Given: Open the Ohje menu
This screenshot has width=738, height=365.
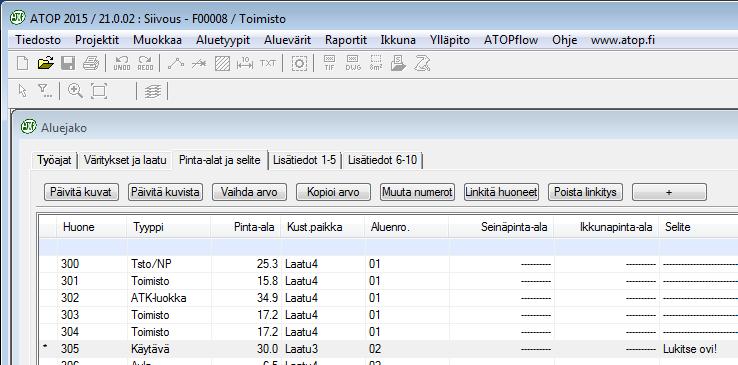Looking at the screenshot, I should pos(564,40).
